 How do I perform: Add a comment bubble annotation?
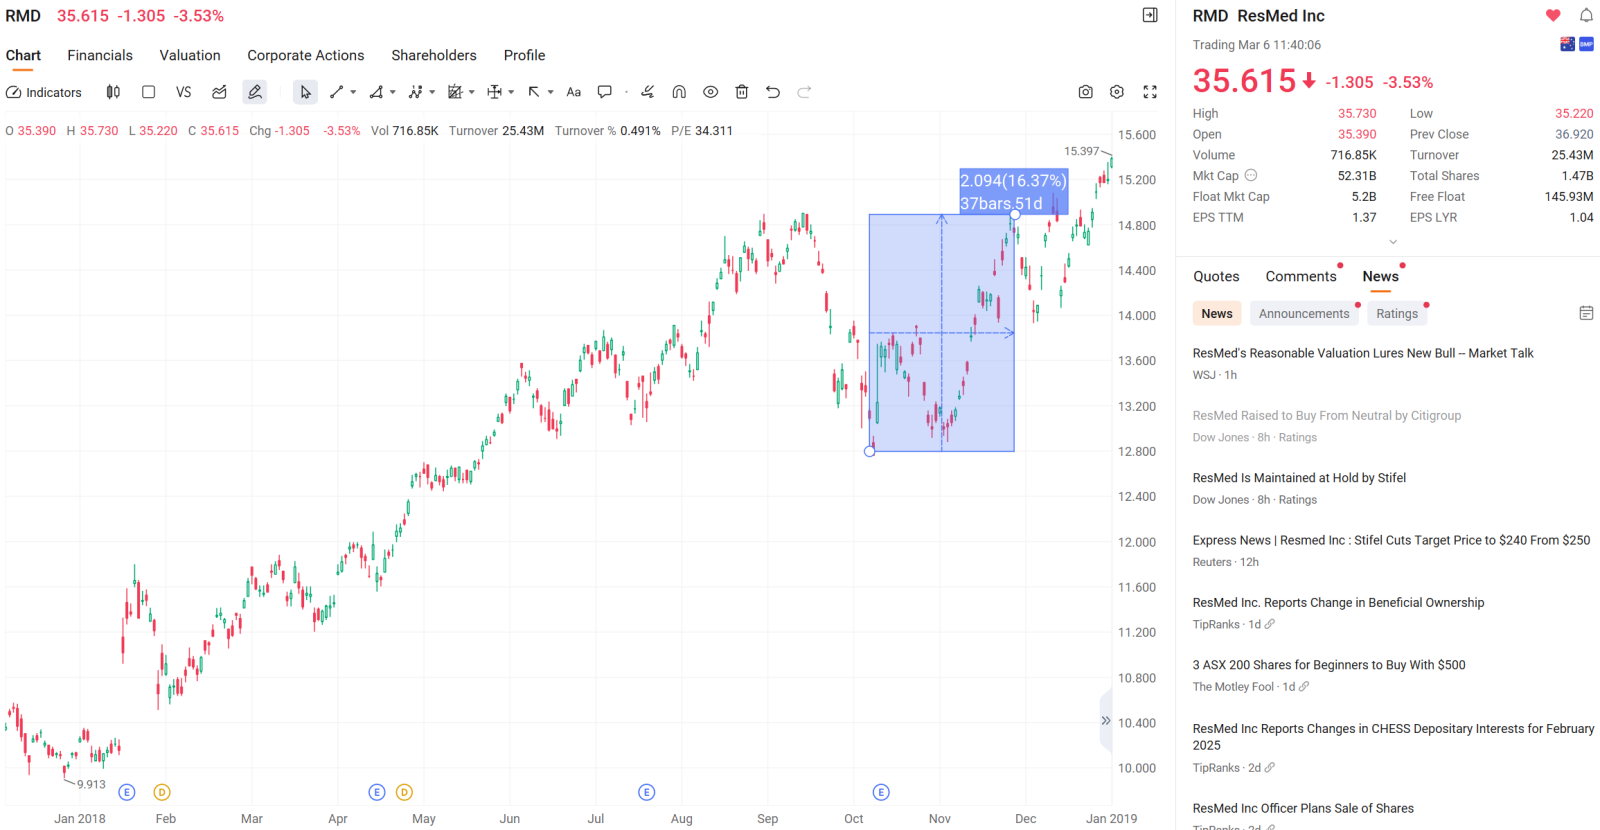coord(604,92)
